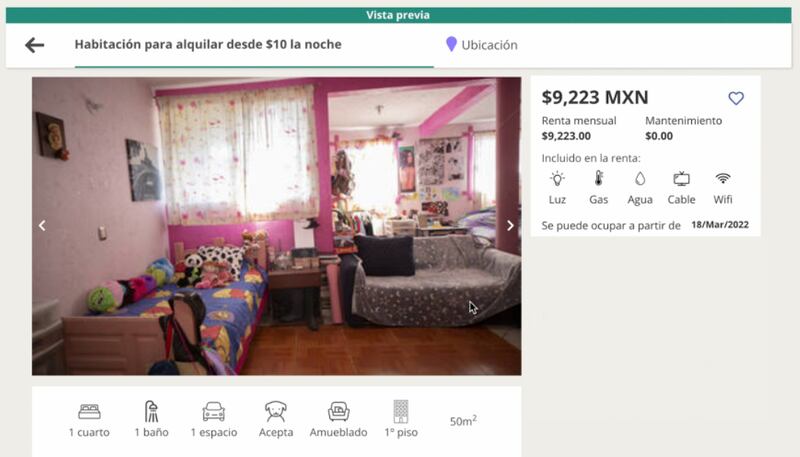Click the Agua water drop icon
800x457 pixels.
coord(640,179)
